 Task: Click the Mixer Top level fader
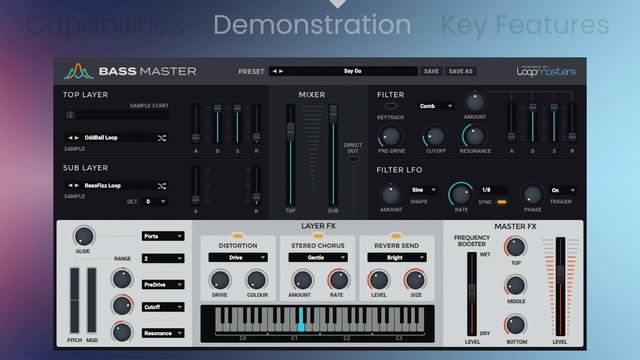point(290,155)
